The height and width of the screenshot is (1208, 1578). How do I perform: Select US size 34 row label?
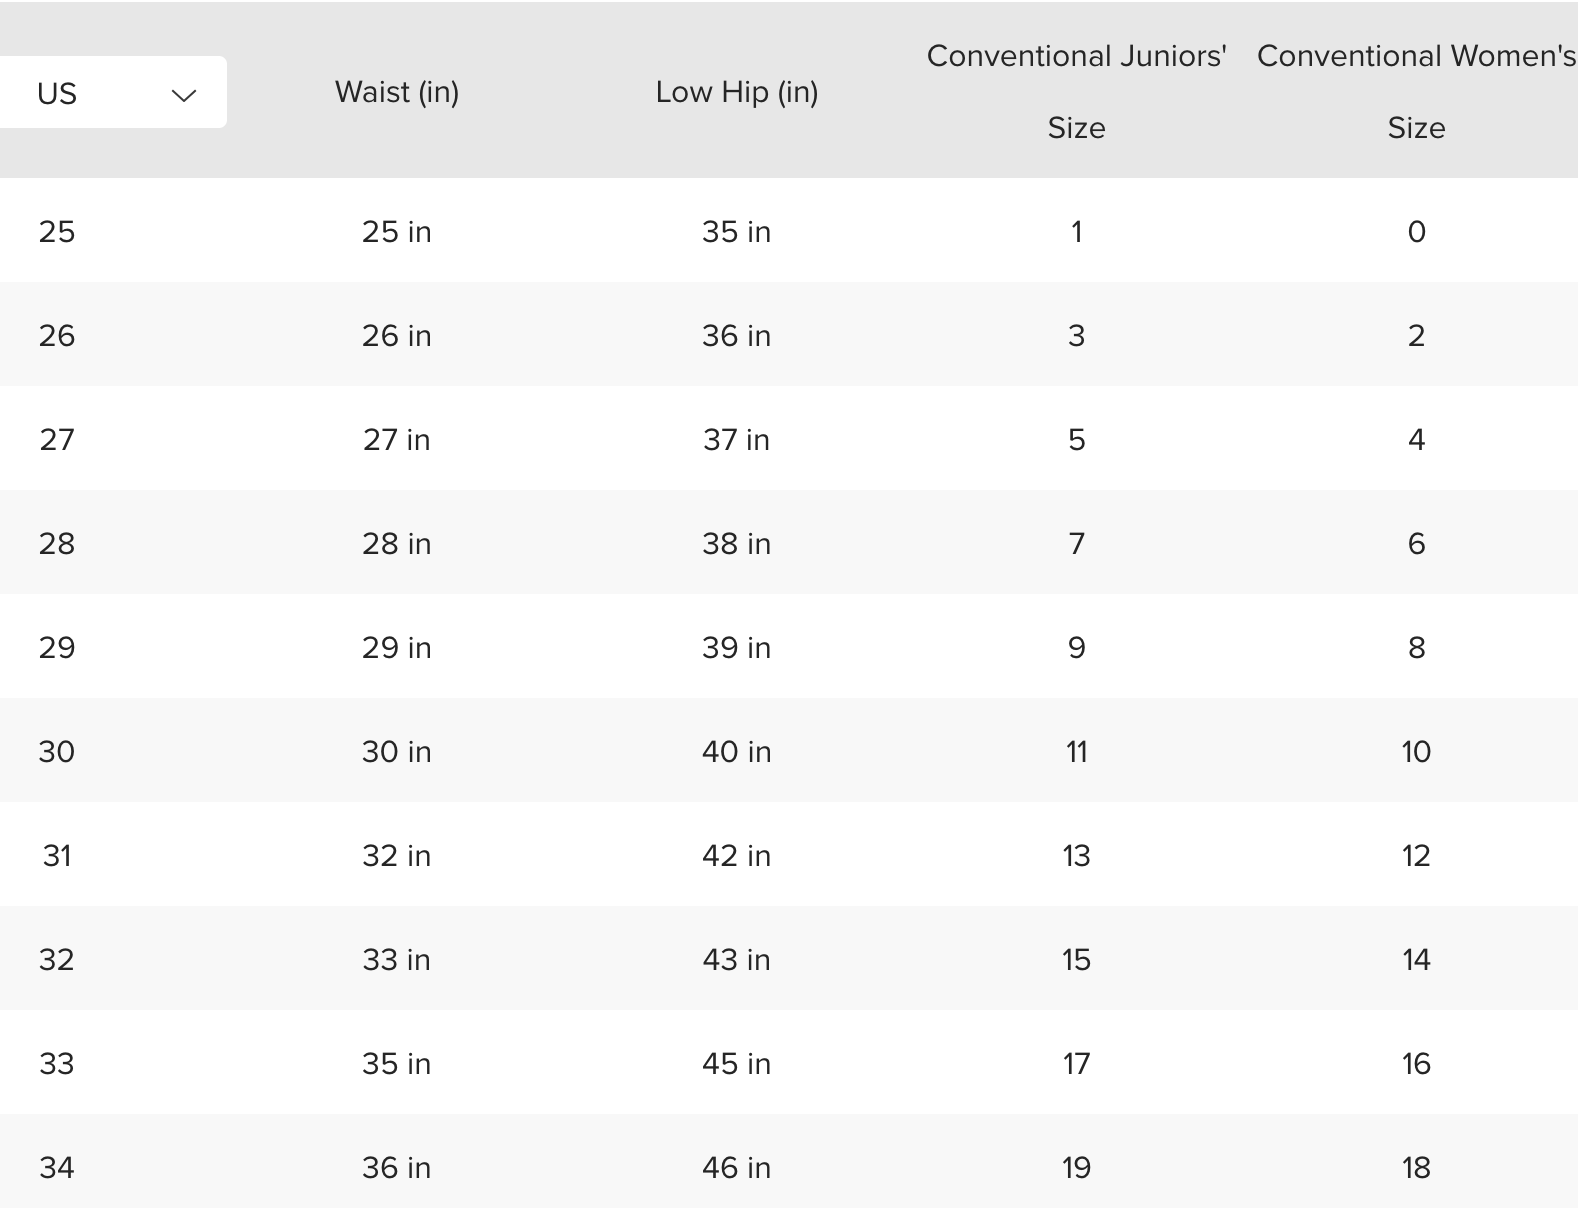pyautogui.click(x=57, y=1168)
